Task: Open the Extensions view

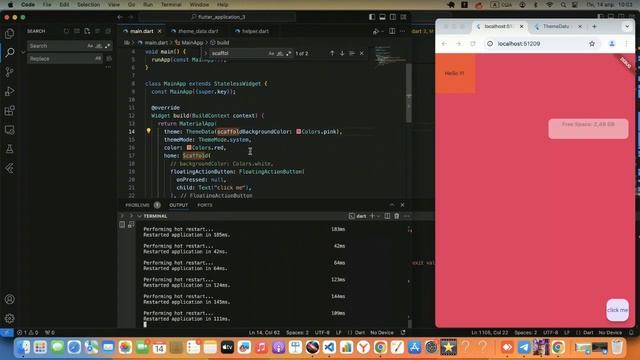Action: pyautogui.click(x=9, y=111)
